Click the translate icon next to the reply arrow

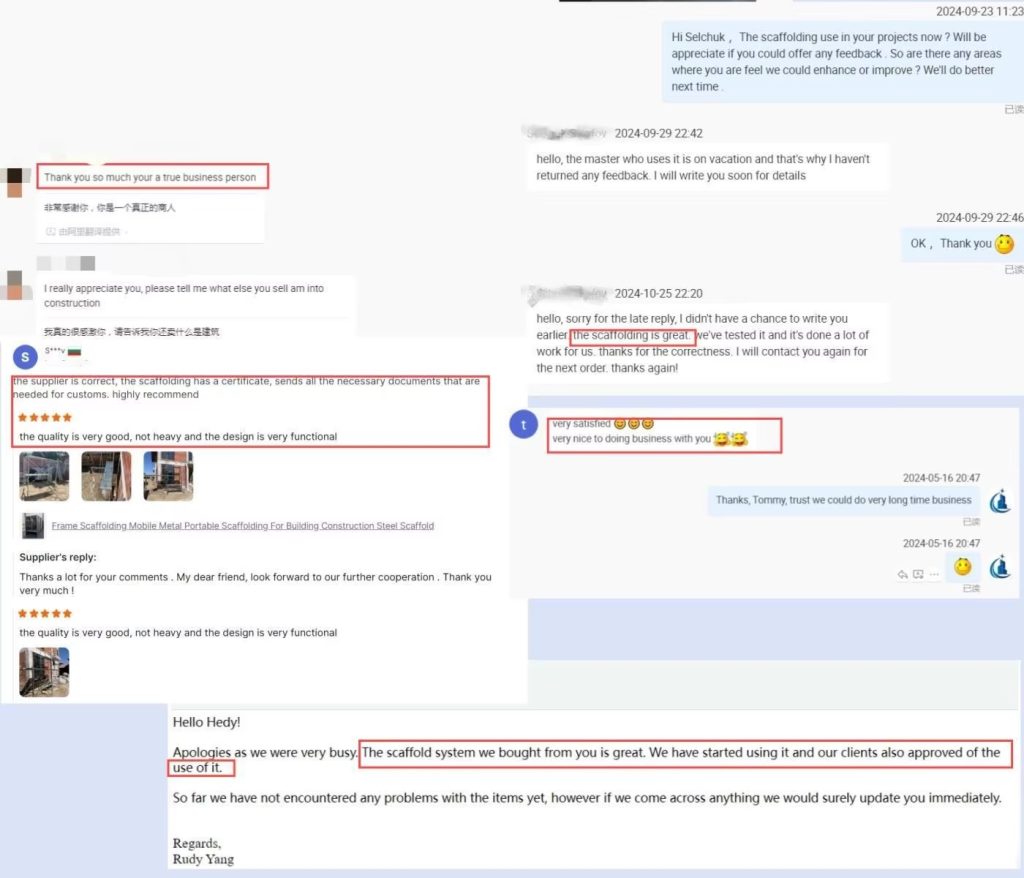(918, 575)
